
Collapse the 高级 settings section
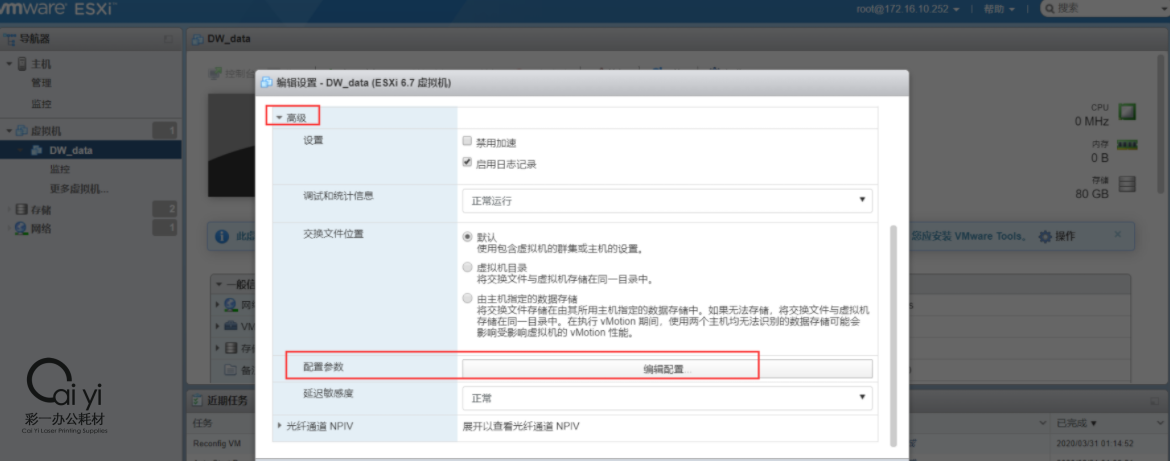pos(281,118)
